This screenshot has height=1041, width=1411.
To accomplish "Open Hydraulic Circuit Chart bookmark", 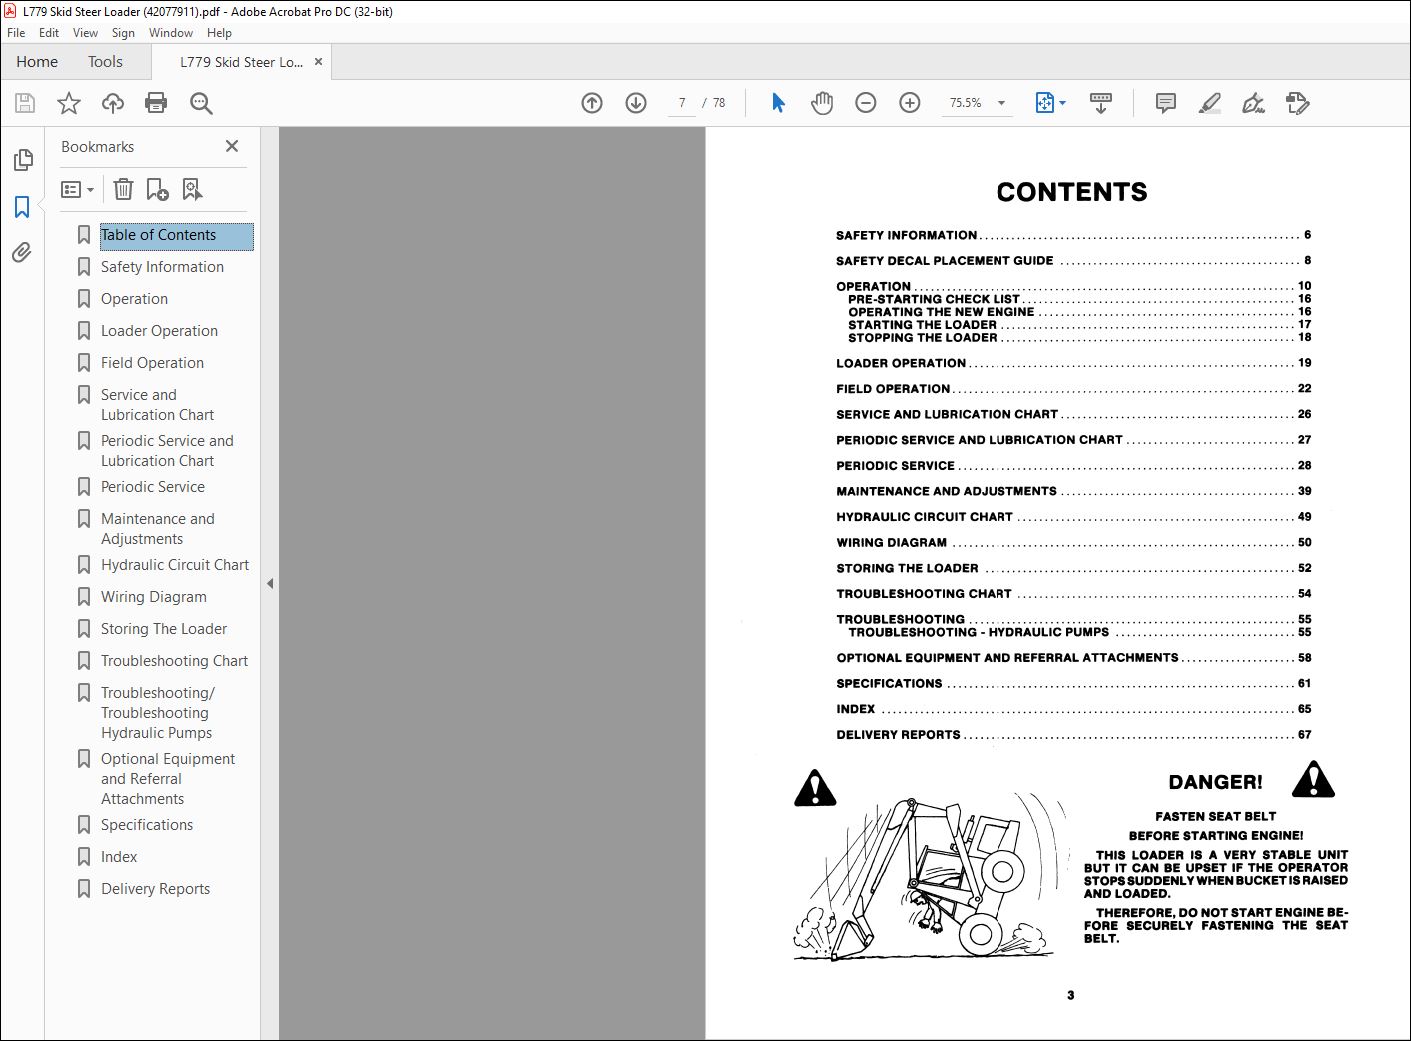I will point(175,565).
